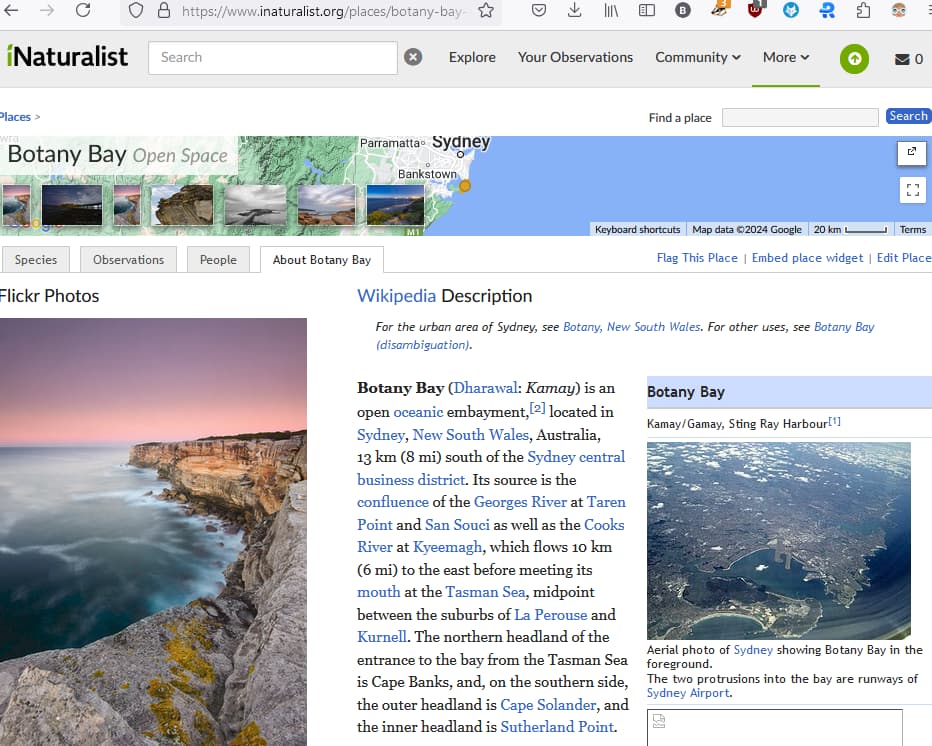Open the large Flickr cliff photo
The height and width of the screenshot is (746, 932).
[153, 531]
